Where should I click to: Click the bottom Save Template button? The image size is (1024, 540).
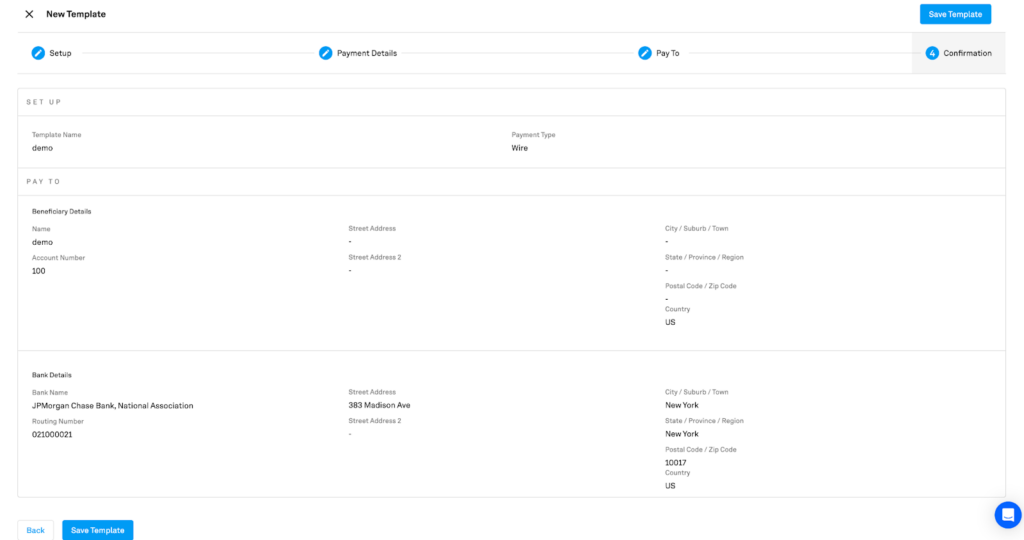tap(97, 530)
